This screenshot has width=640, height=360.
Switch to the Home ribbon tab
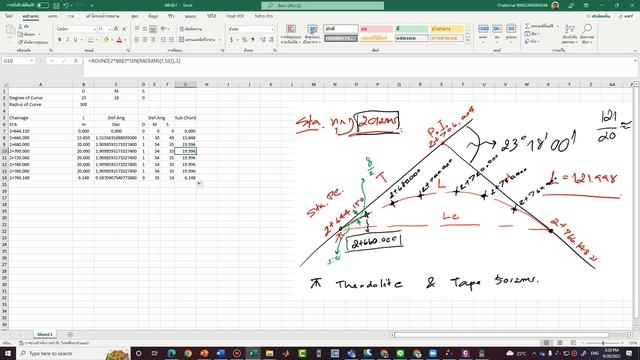tap(31, 16)
